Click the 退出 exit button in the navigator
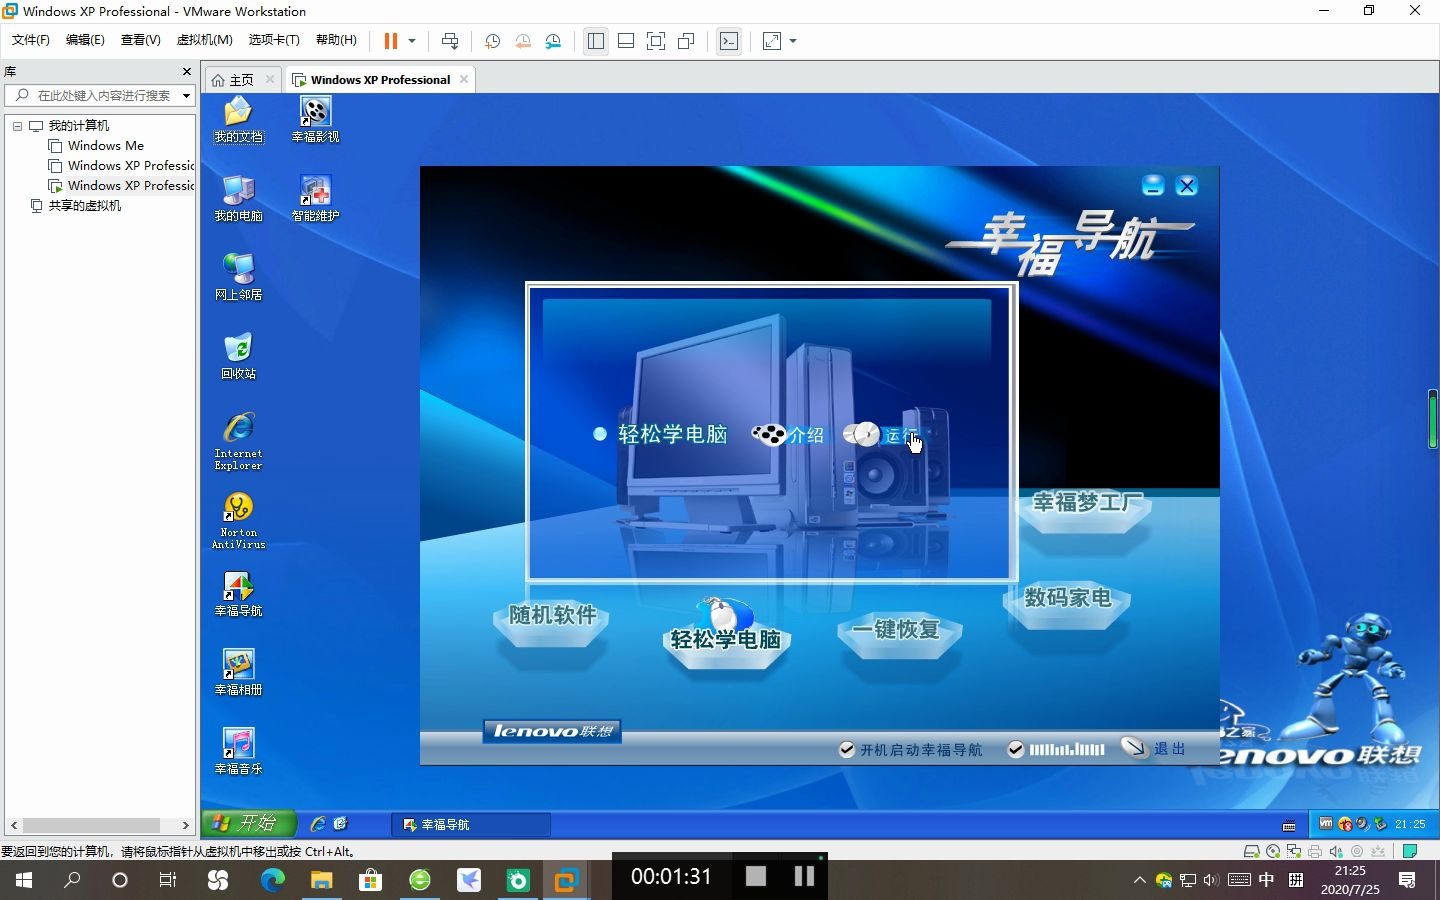The image size is (1440, 900). 1153,748
